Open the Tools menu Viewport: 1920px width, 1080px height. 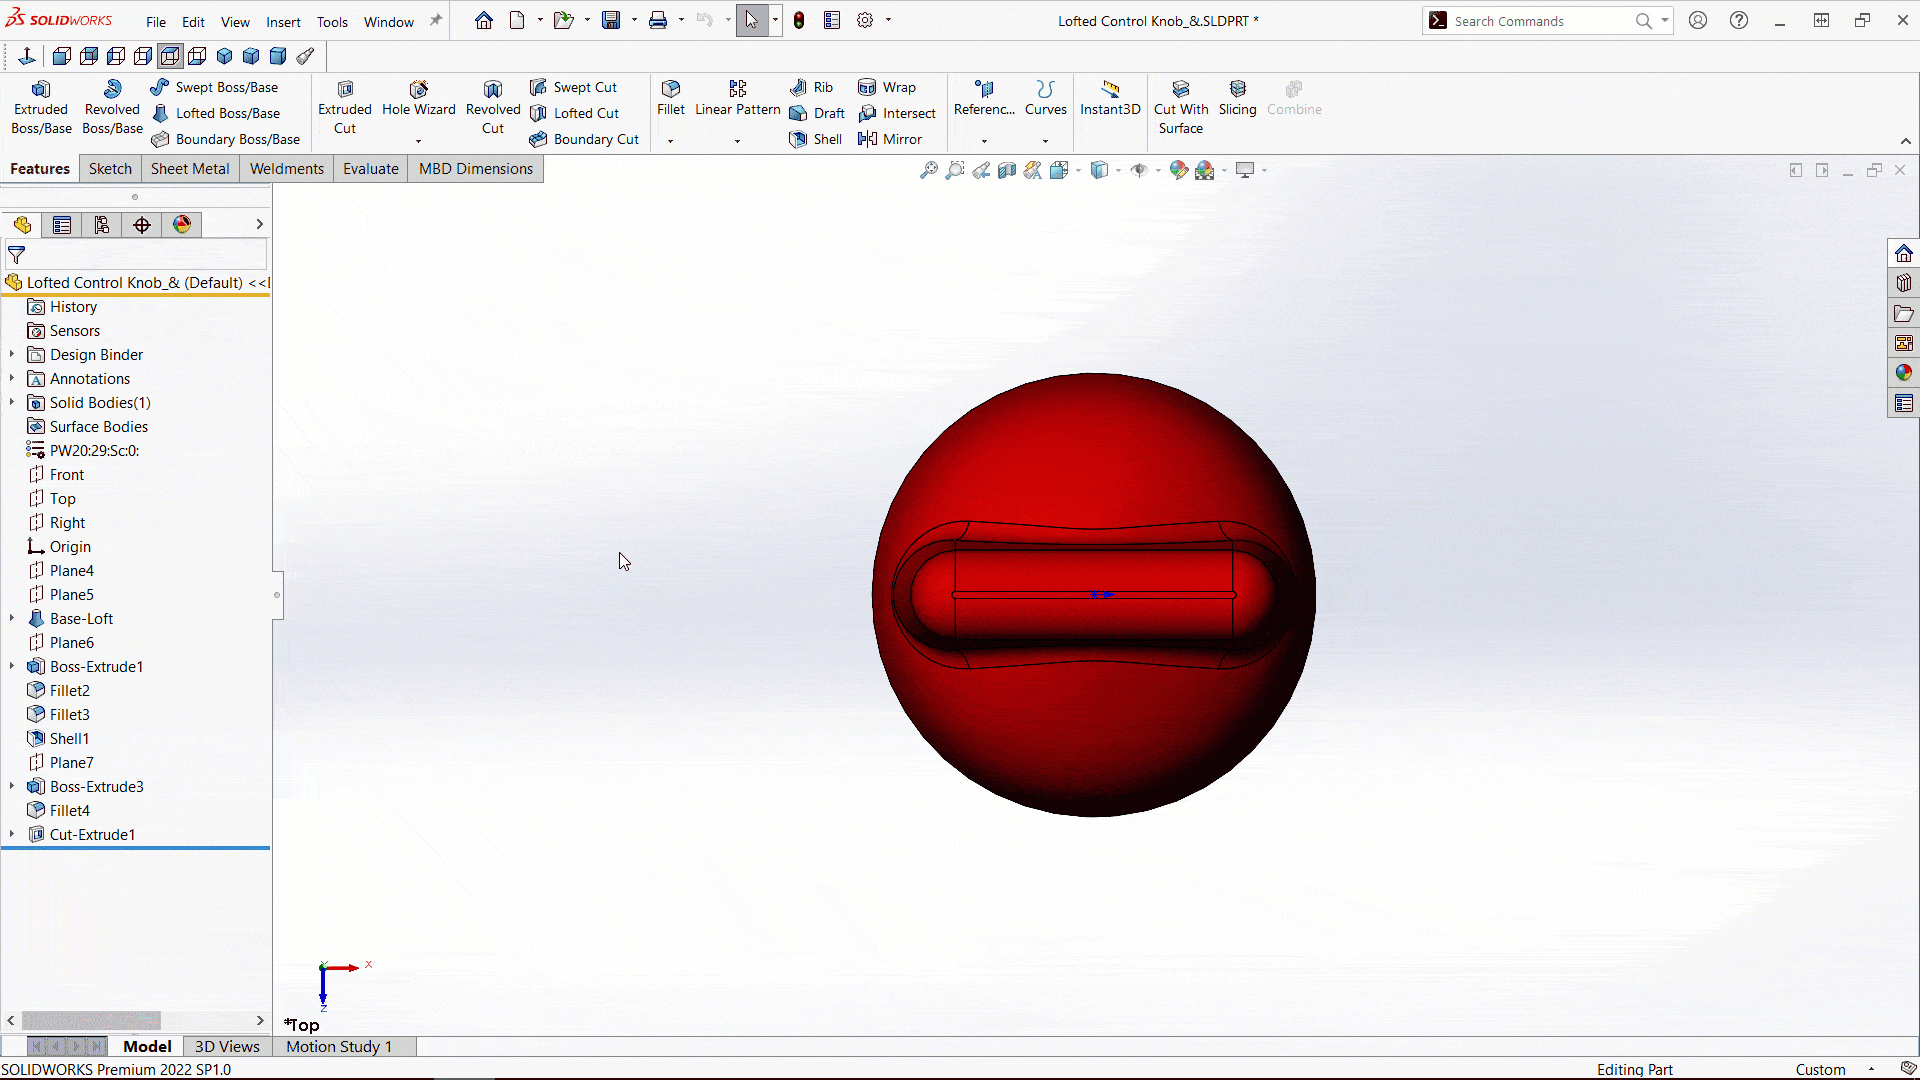pos(332,22)
